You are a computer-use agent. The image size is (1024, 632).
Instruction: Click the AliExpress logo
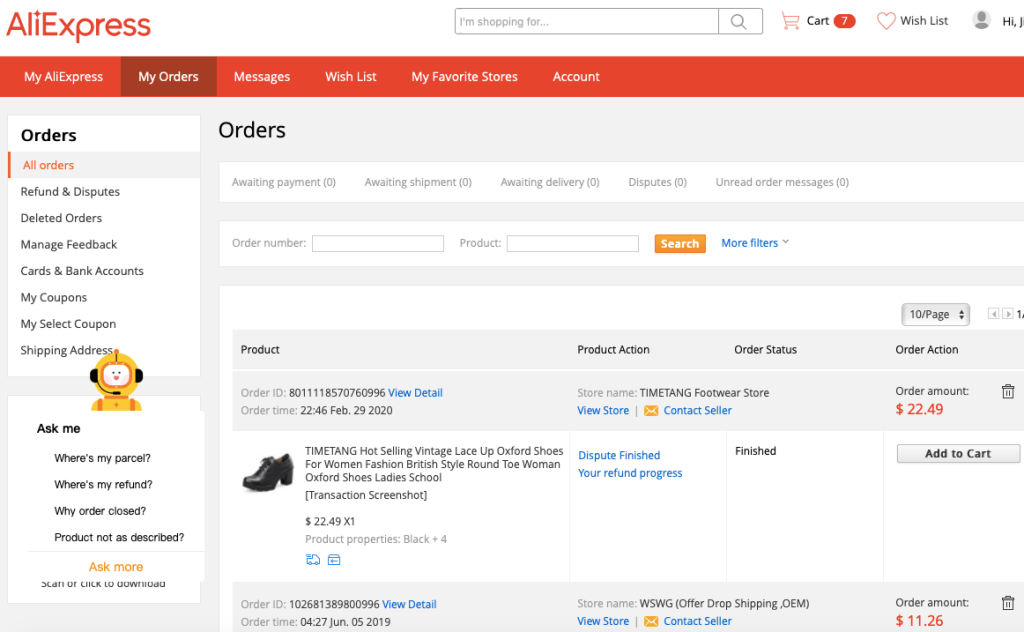pos(78,25)
